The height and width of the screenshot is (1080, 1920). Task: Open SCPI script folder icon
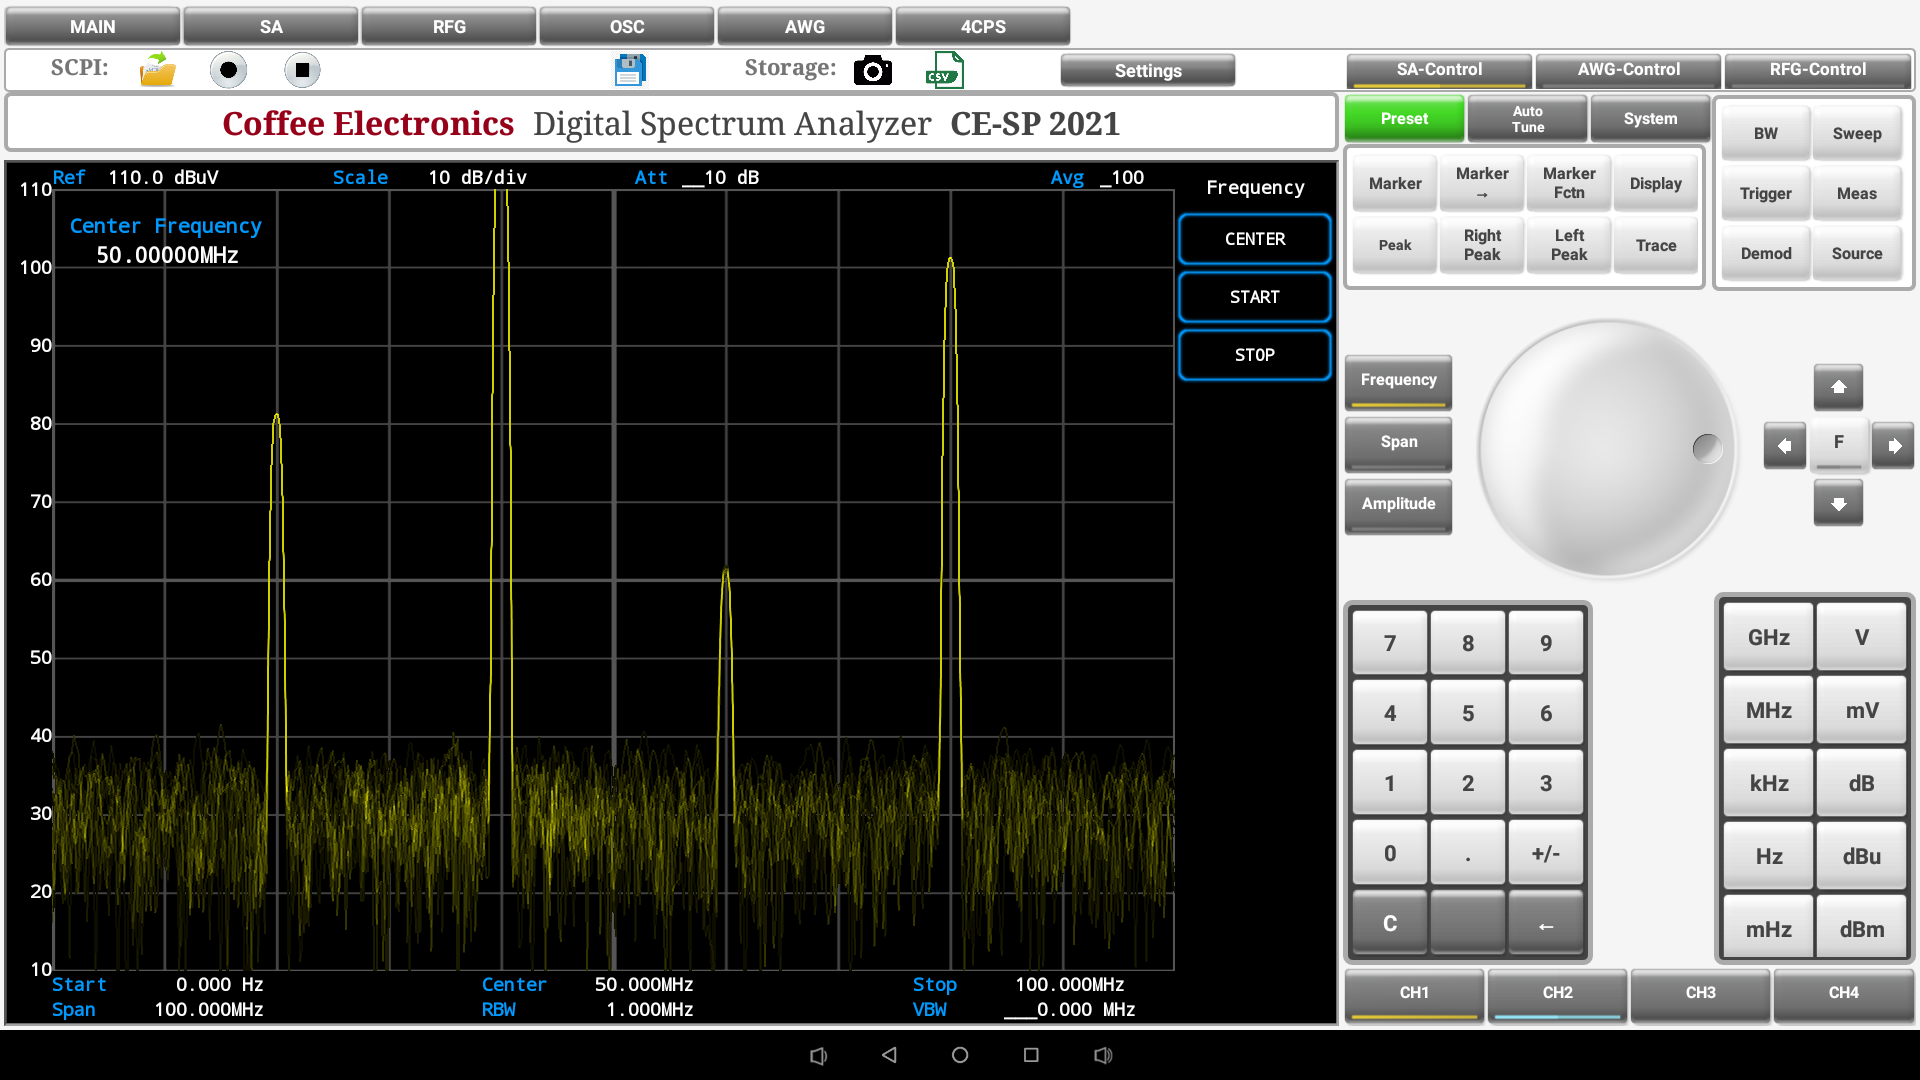coord(157,70)
